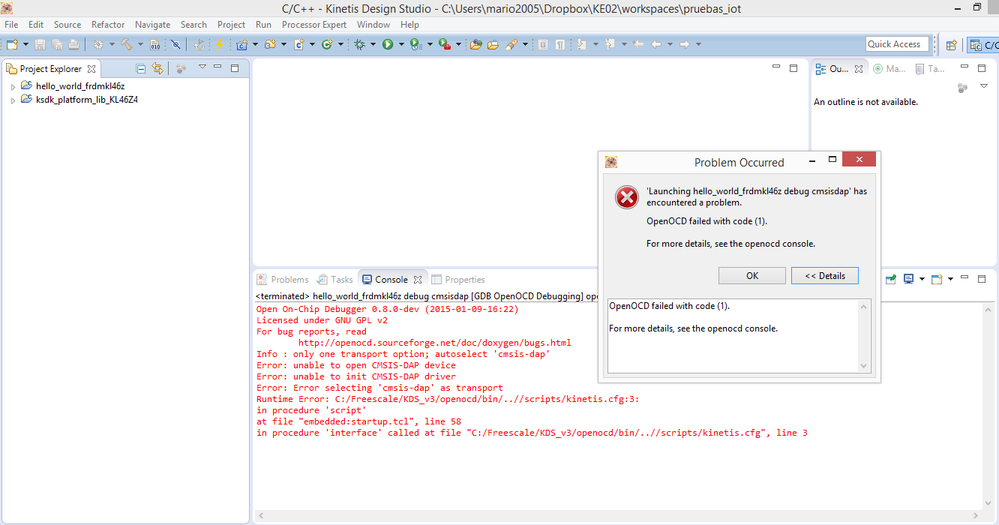The height and width of the screenshot is (525, 999).
Task: Click the Profile launch icon
Action: 416,44
